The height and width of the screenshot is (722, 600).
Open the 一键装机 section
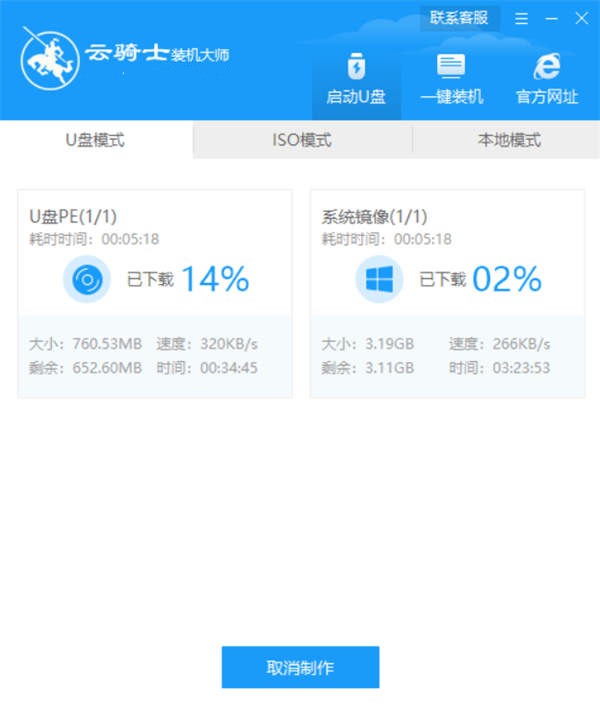[x=451, y=79]
